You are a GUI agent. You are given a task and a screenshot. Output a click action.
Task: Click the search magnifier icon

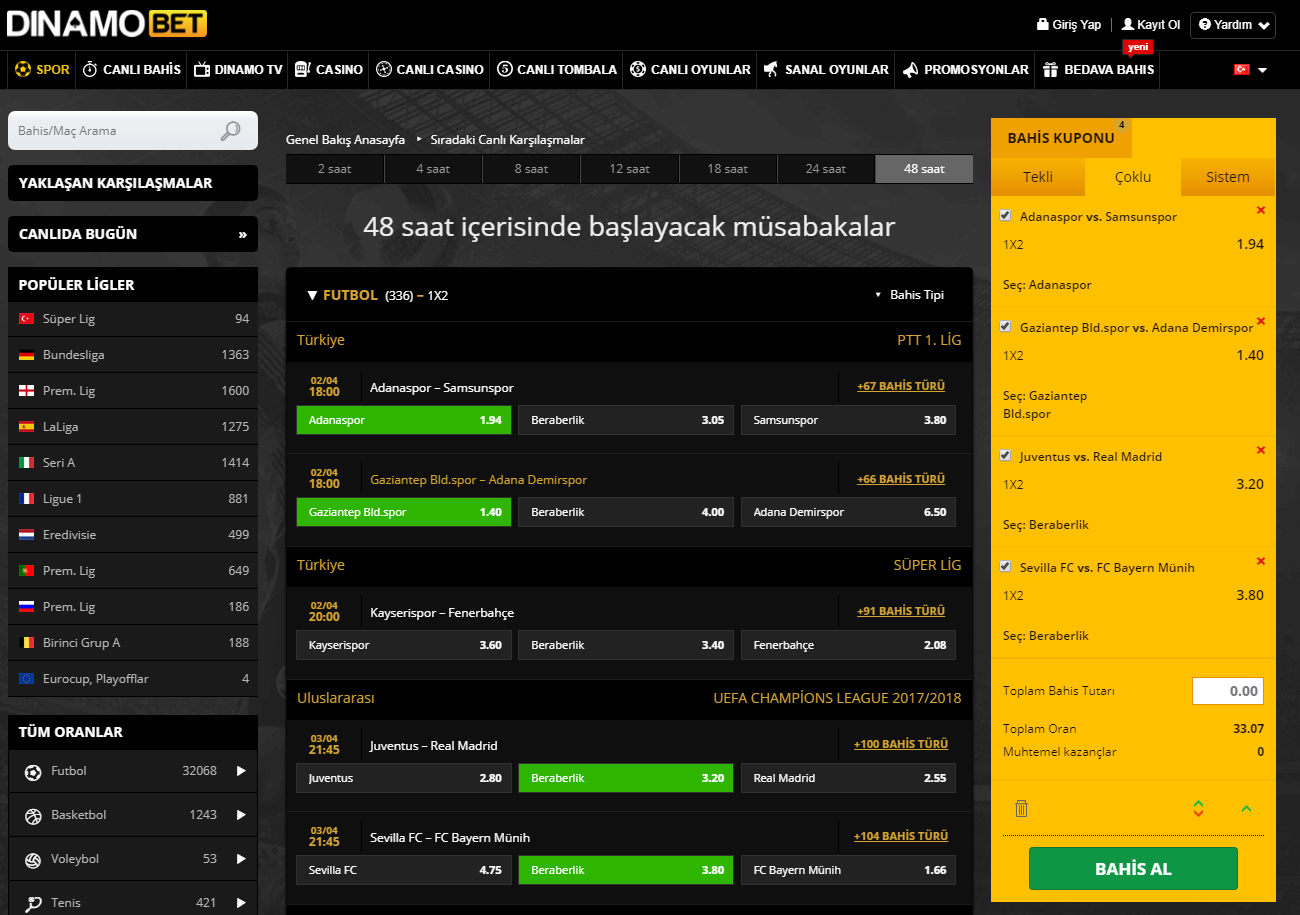pyautogui.click(x=231, y=130)
